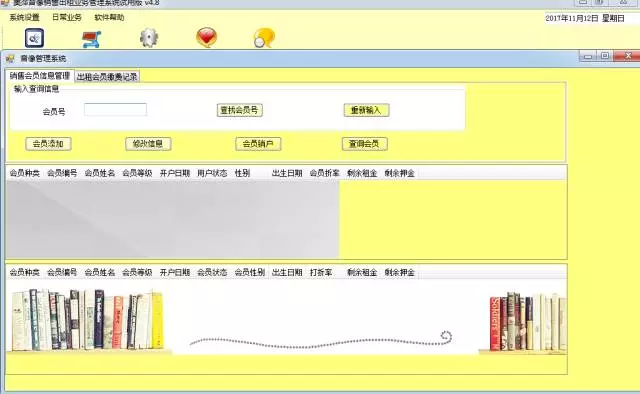Click the 打折率 column header in lower table
The width and height of the screenshot is (640, 394).
pos(321,272)
